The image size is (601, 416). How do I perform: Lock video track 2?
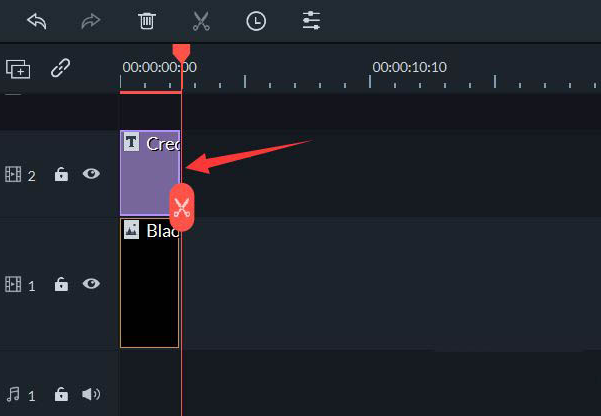tap(61, 174)
